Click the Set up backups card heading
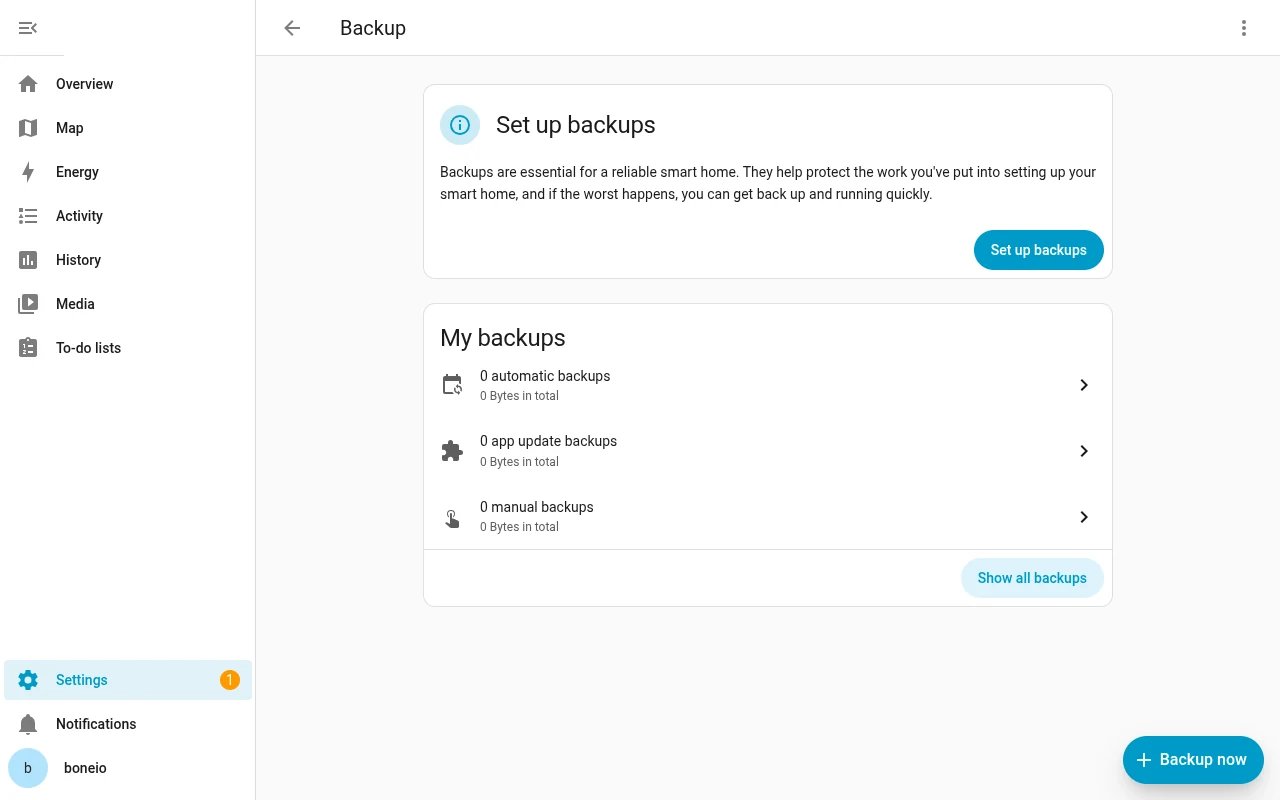Screen dimensions: 1280x800 coord(576,125)
